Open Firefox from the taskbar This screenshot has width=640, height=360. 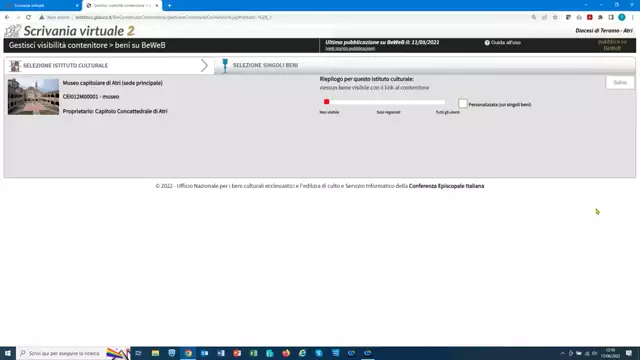(286, 353)
